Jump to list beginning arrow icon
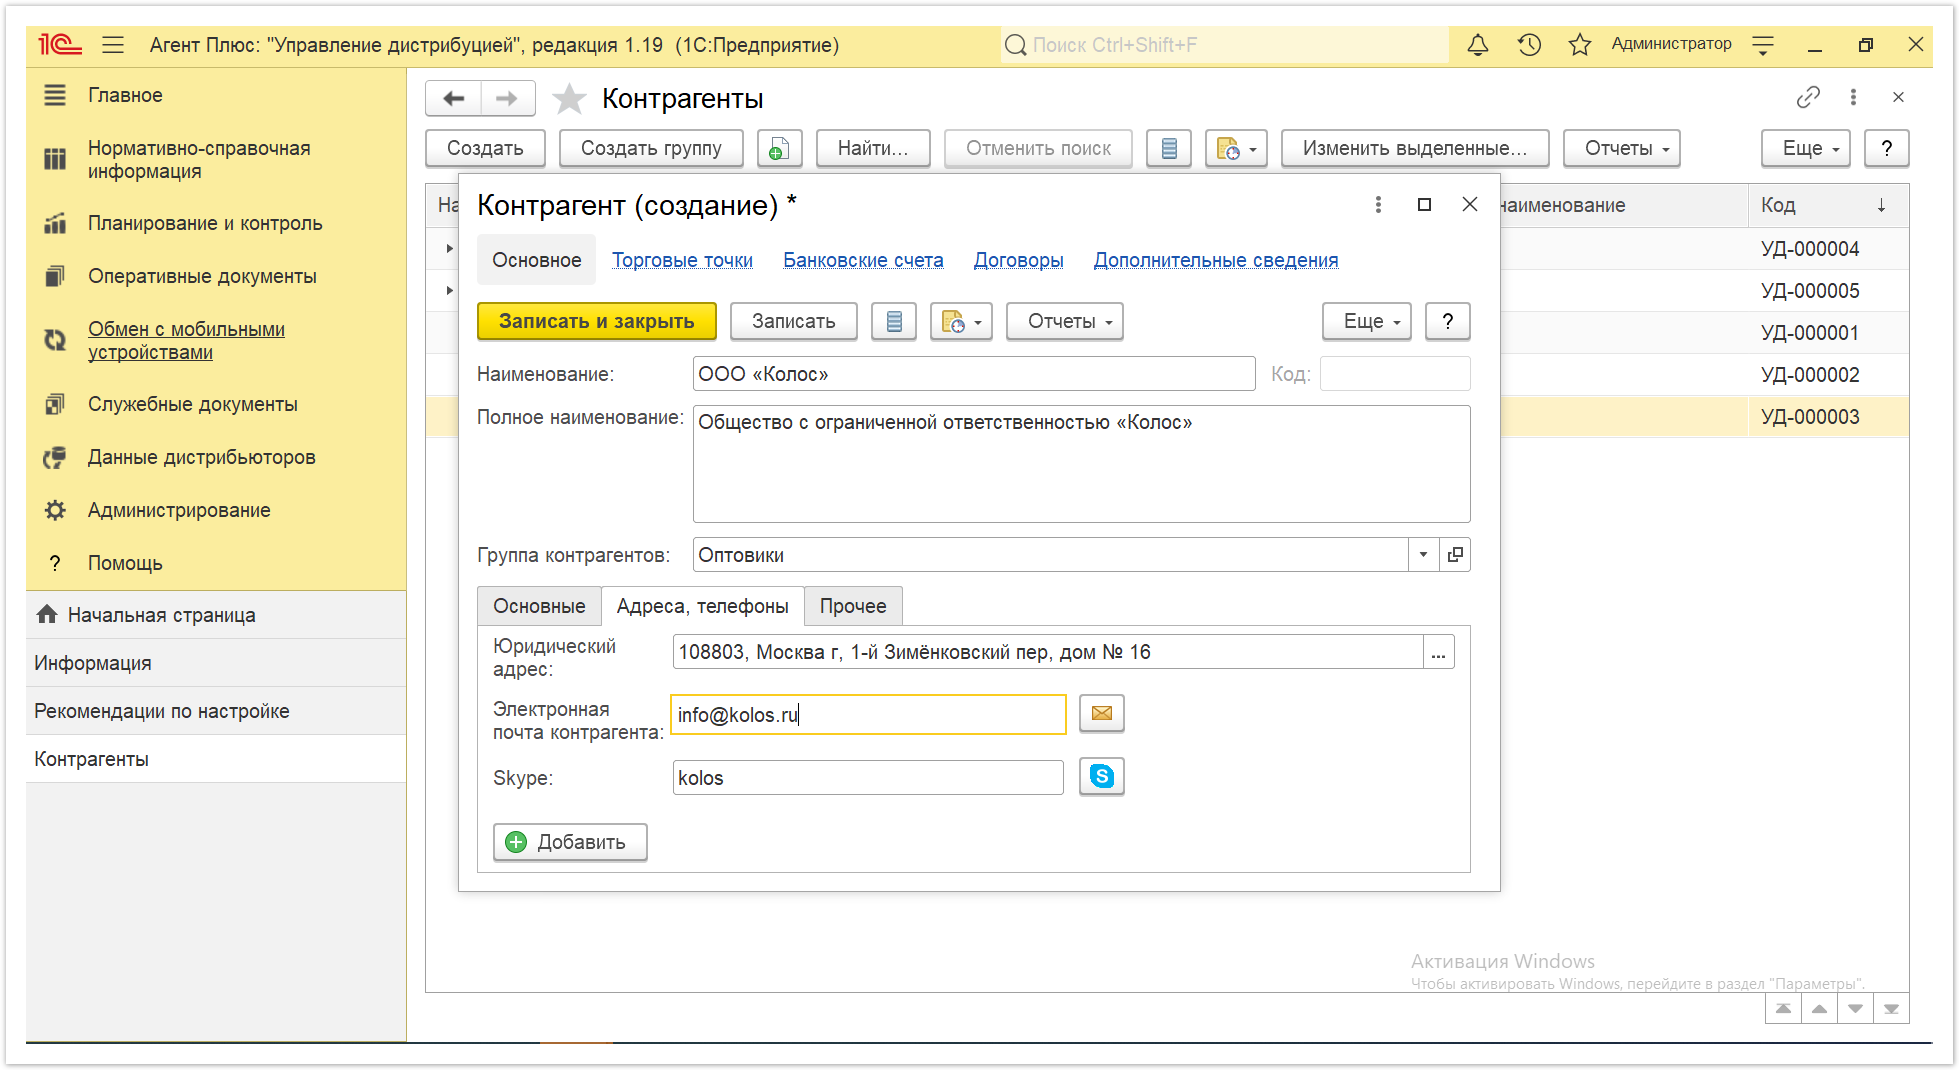Screen dimensions: 1959x1070 (1783, 1008)
